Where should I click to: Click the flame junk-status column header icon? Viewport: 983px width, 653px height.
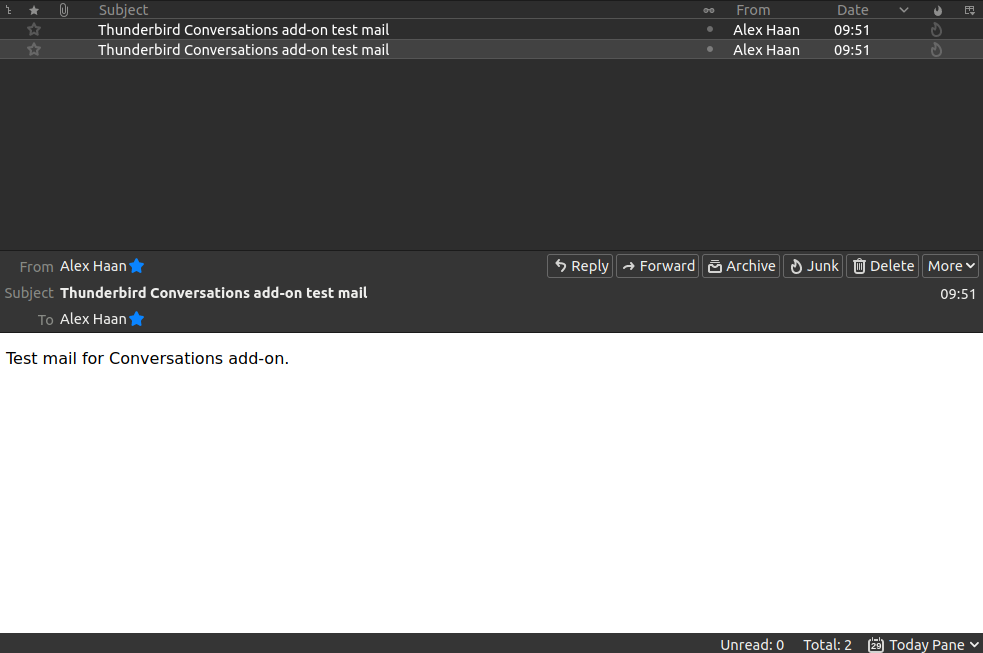coord(937,9)
